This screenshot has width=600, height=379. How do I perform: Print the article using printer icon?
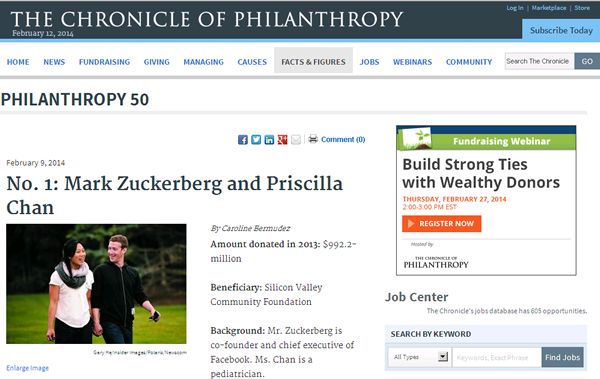coord(313,139)
